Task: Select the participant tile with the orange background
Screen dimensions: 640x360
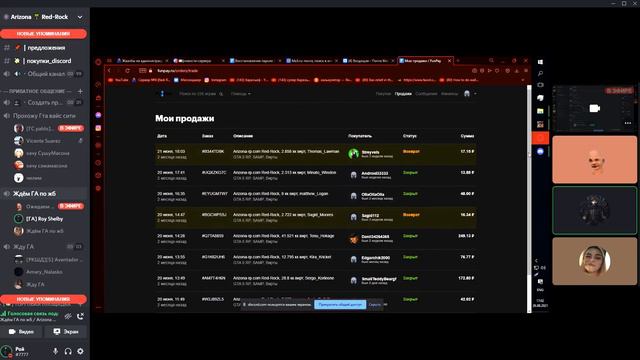Action: coord(594,160)
